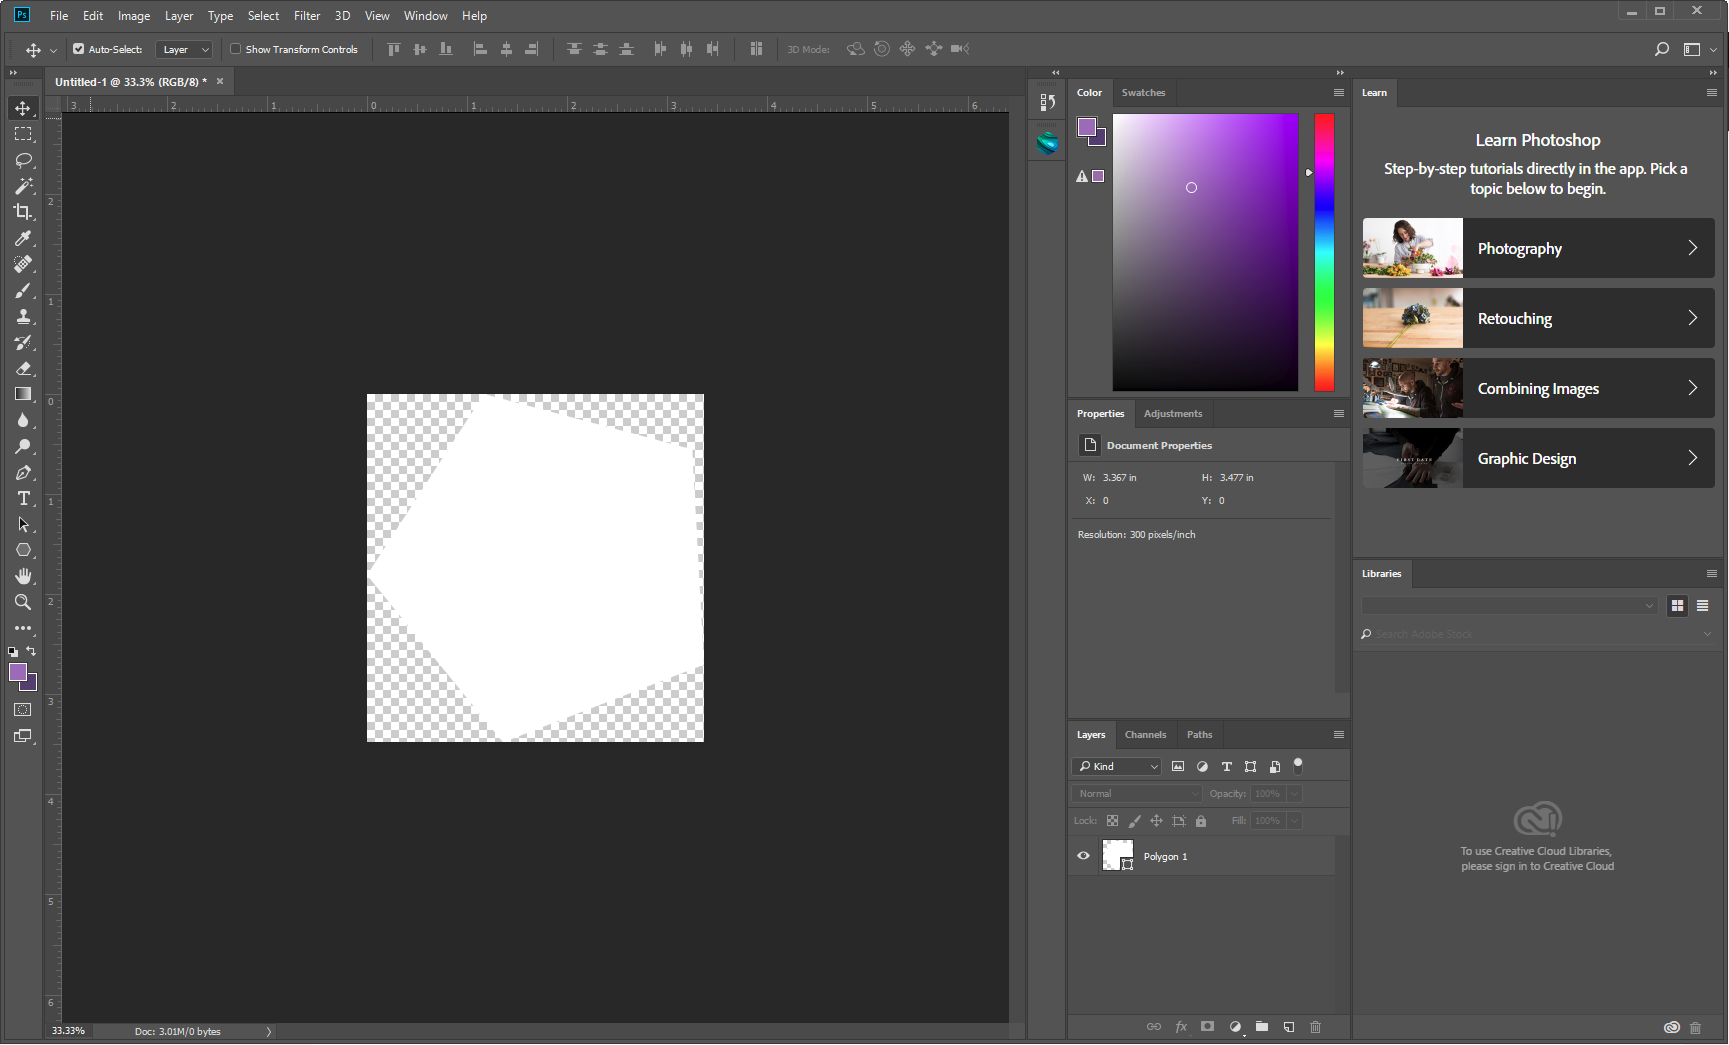Open layer style fx menu
Image resolution: width=1729 pixels, height=1045 pixels.
click(x=1181, y=1027)
